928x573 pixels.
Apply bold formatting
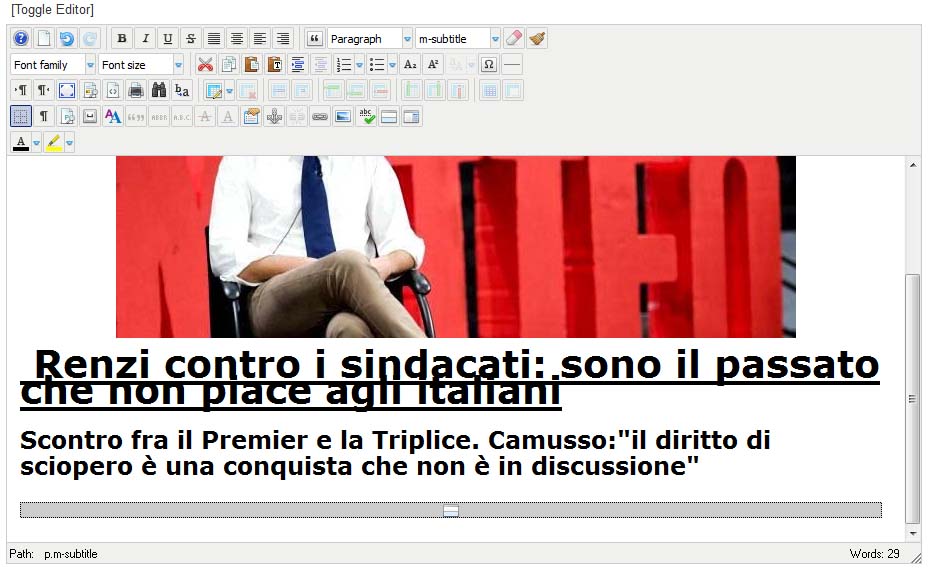(122, 39)
